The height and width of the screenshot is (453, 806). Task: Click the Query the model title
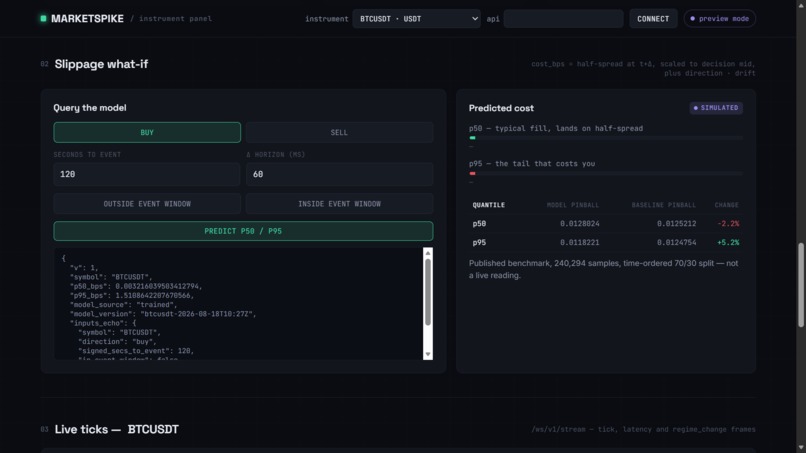click(x=90, y=107)
